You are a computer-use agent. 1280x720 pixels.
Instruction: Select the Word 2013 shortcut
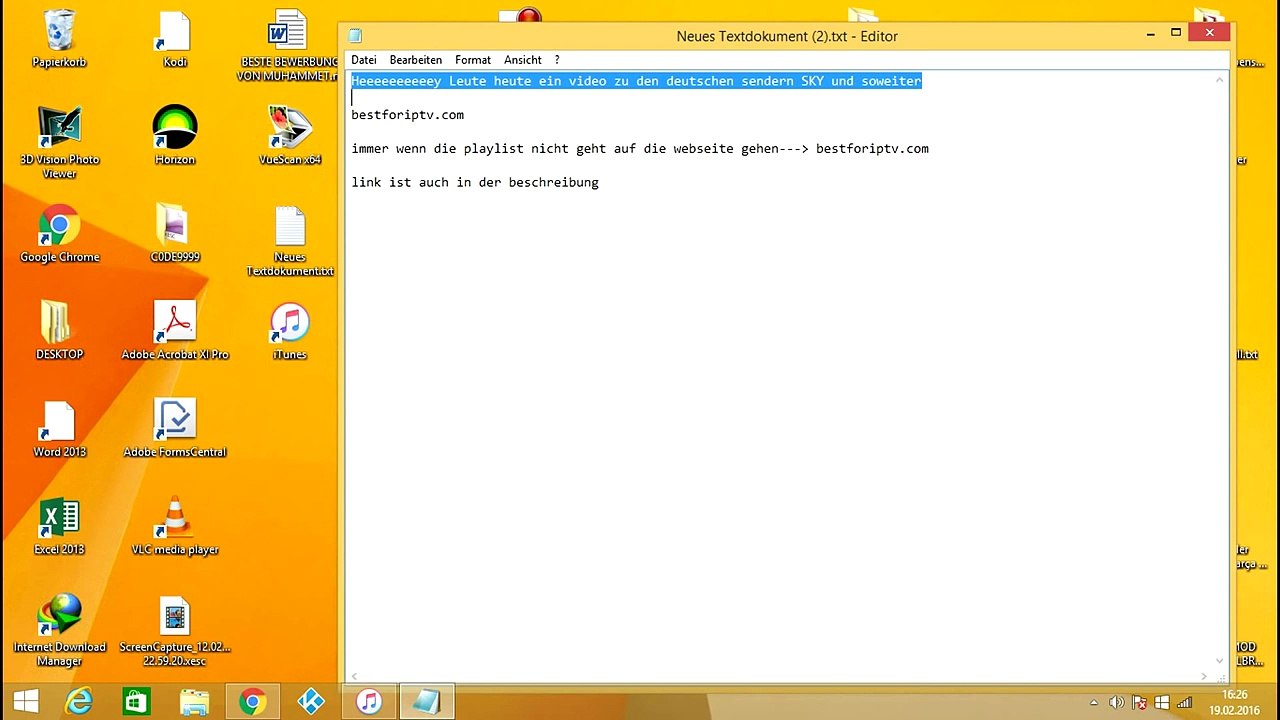[x=59, y=428]
